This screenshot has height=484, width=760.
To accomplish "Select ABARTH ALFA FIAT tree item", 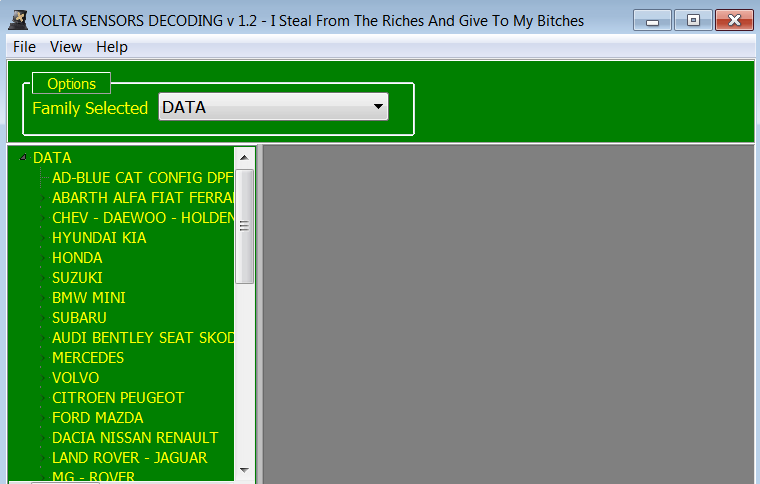I will click(142, 198).
